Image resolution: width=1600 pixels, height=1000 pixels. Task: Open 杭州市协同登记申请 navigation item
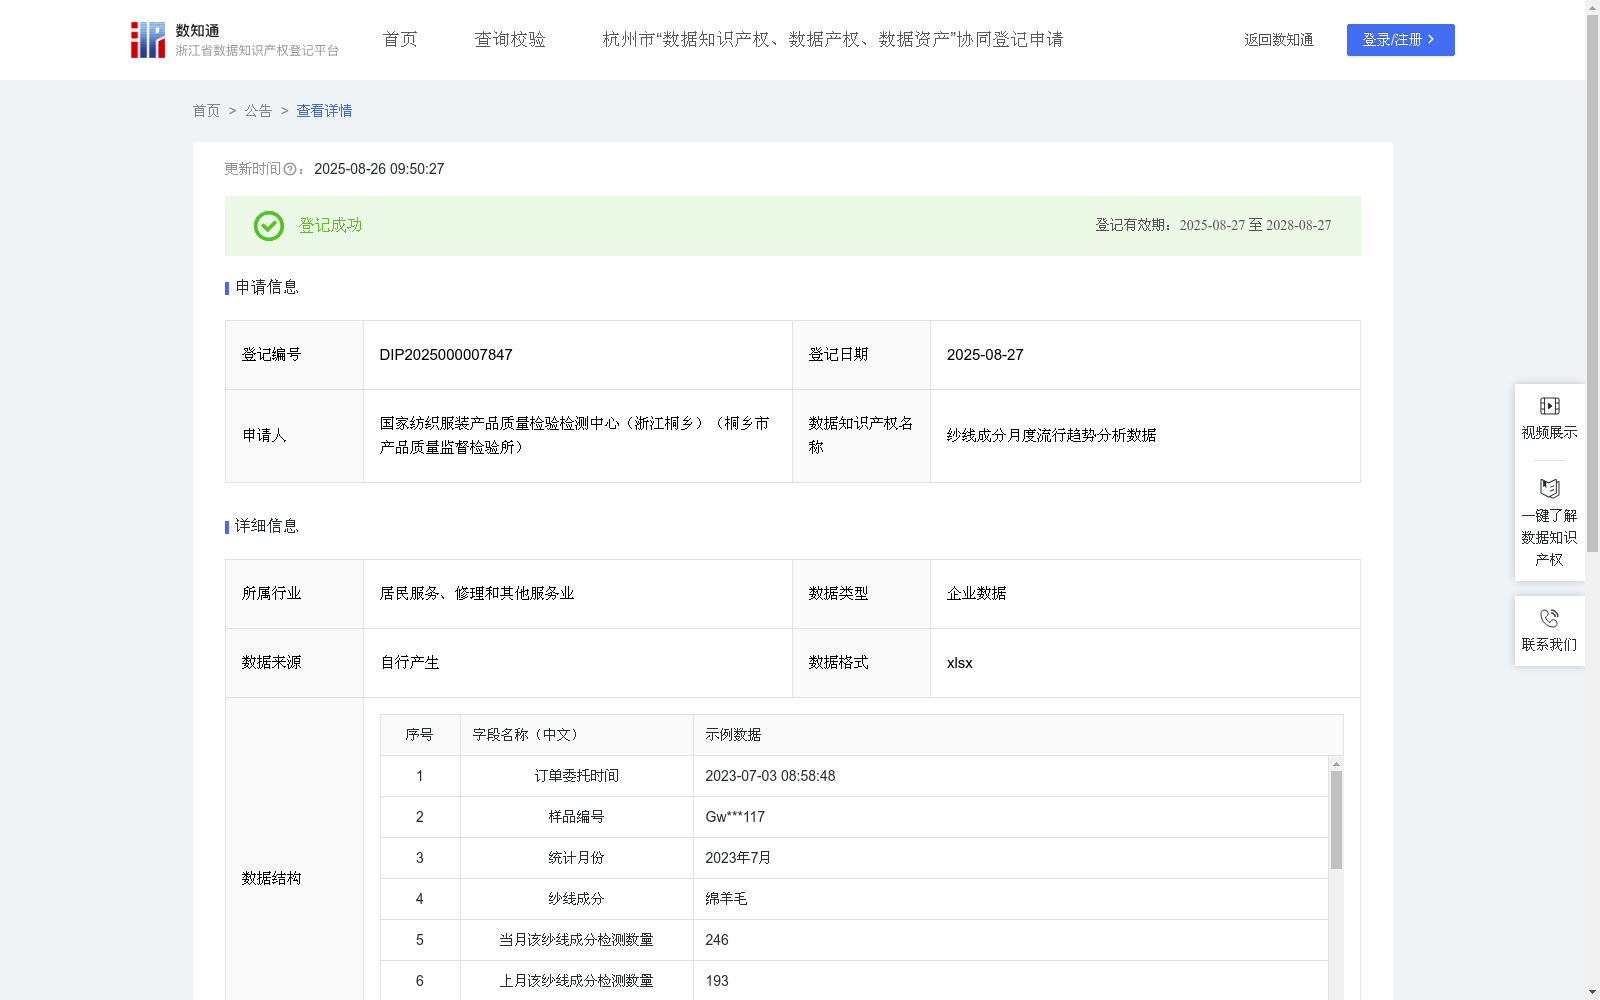click(833, 40)
